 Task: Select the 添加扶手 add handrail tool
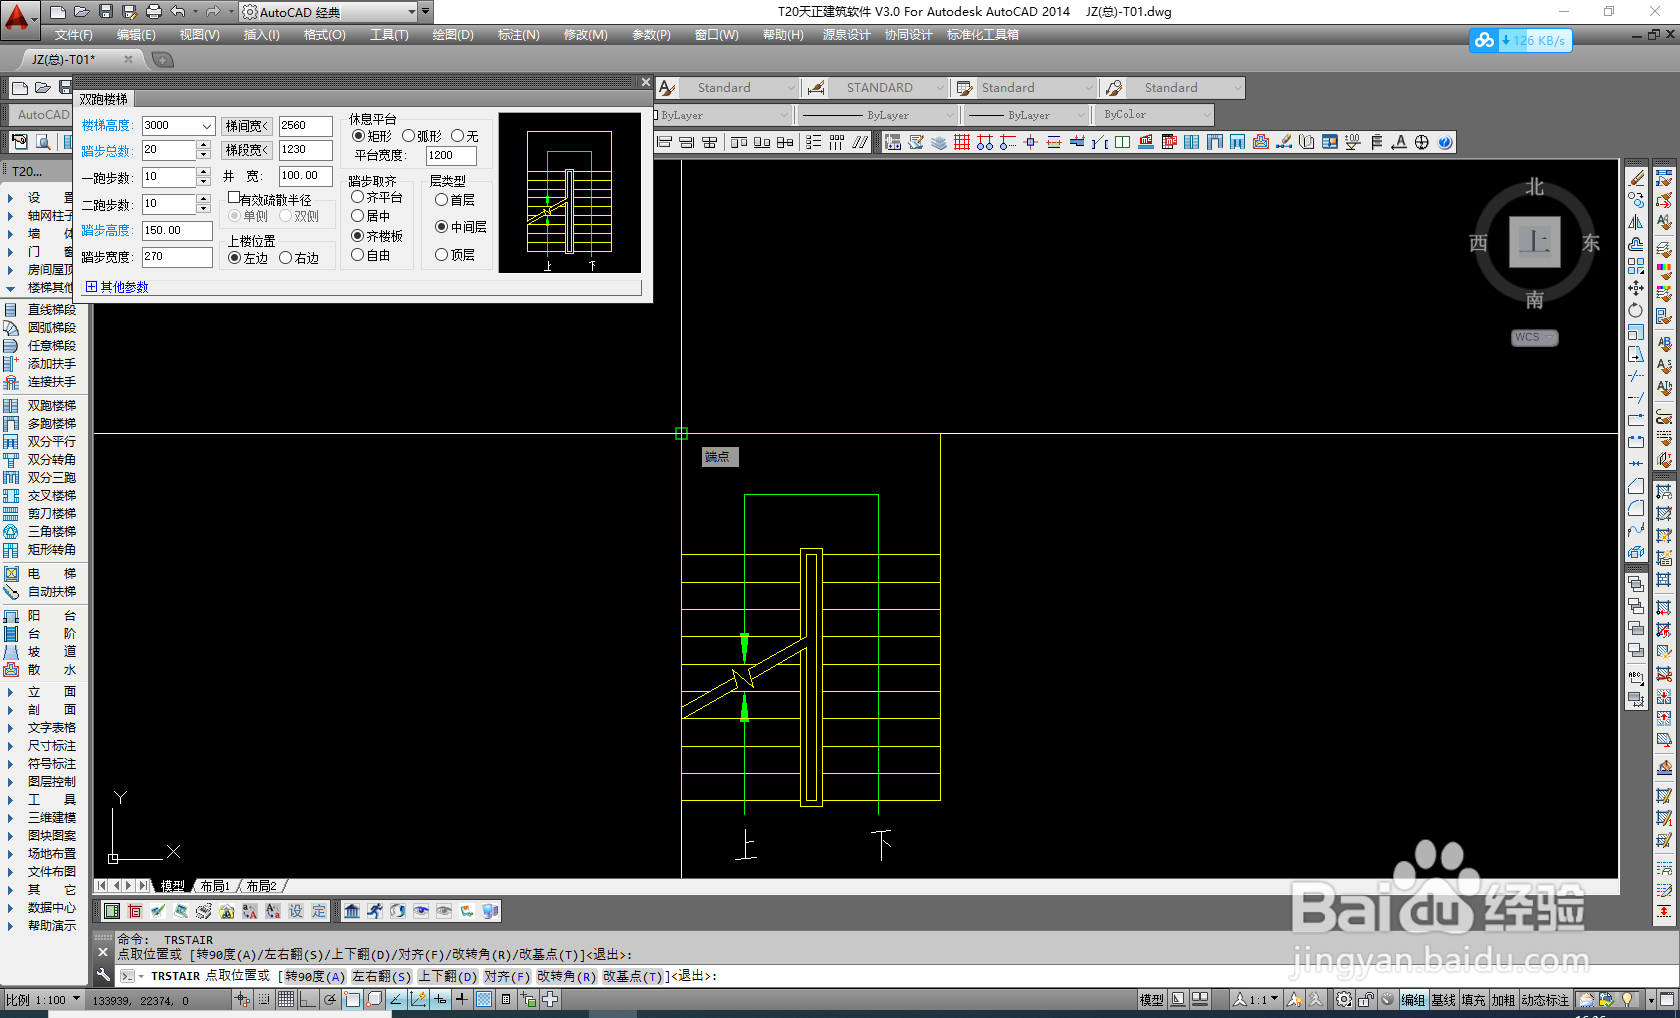pyautogui.click(x=40, y=364)
